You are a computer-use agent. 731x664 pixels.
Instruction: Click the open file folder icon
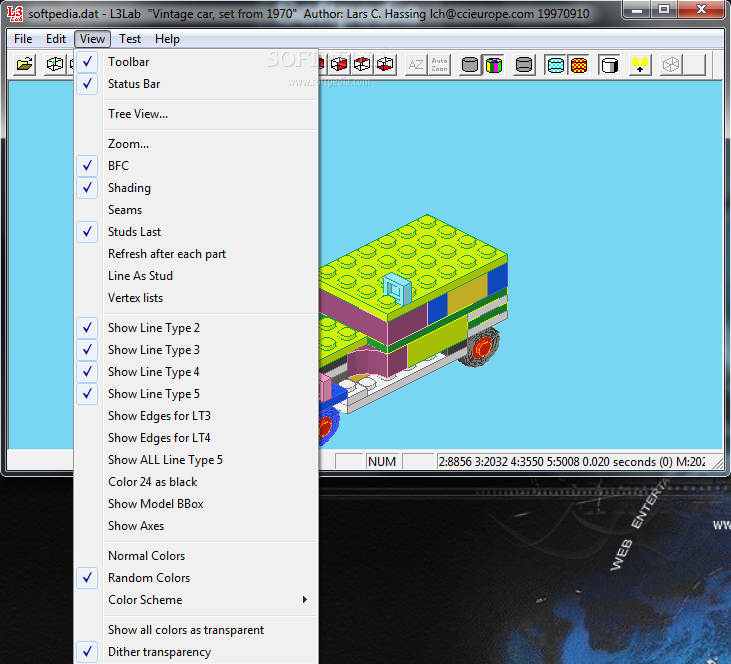pos(24,64)
